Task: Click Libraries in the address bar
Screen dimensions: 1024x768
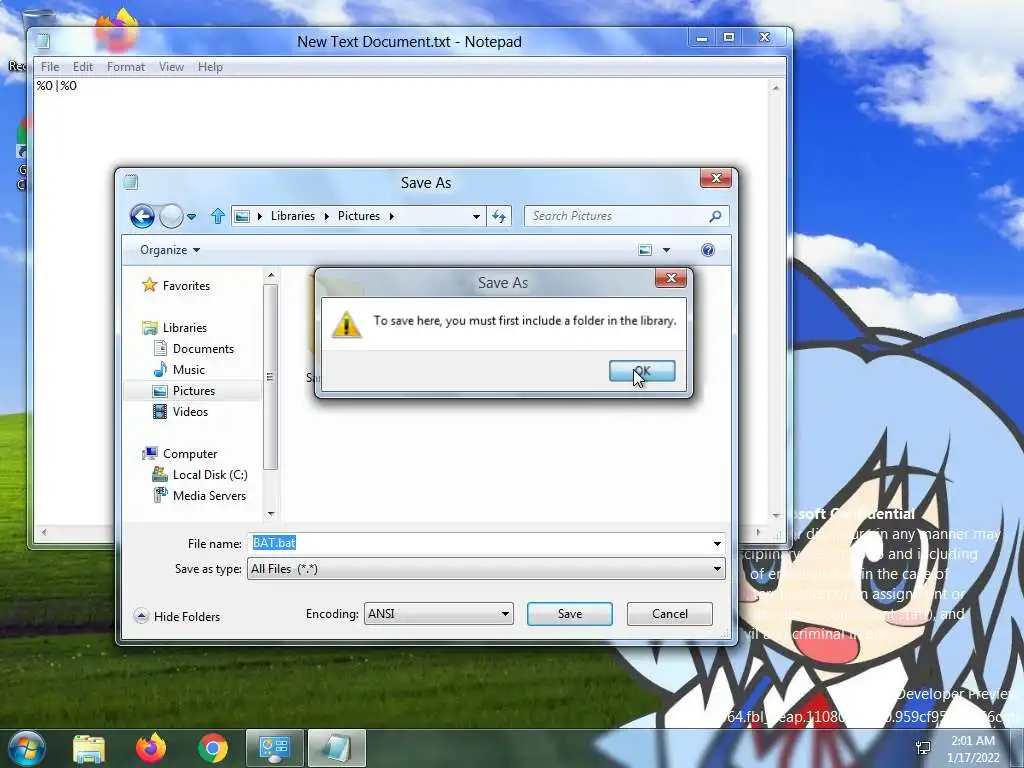Action: click(x=293, y=216)
